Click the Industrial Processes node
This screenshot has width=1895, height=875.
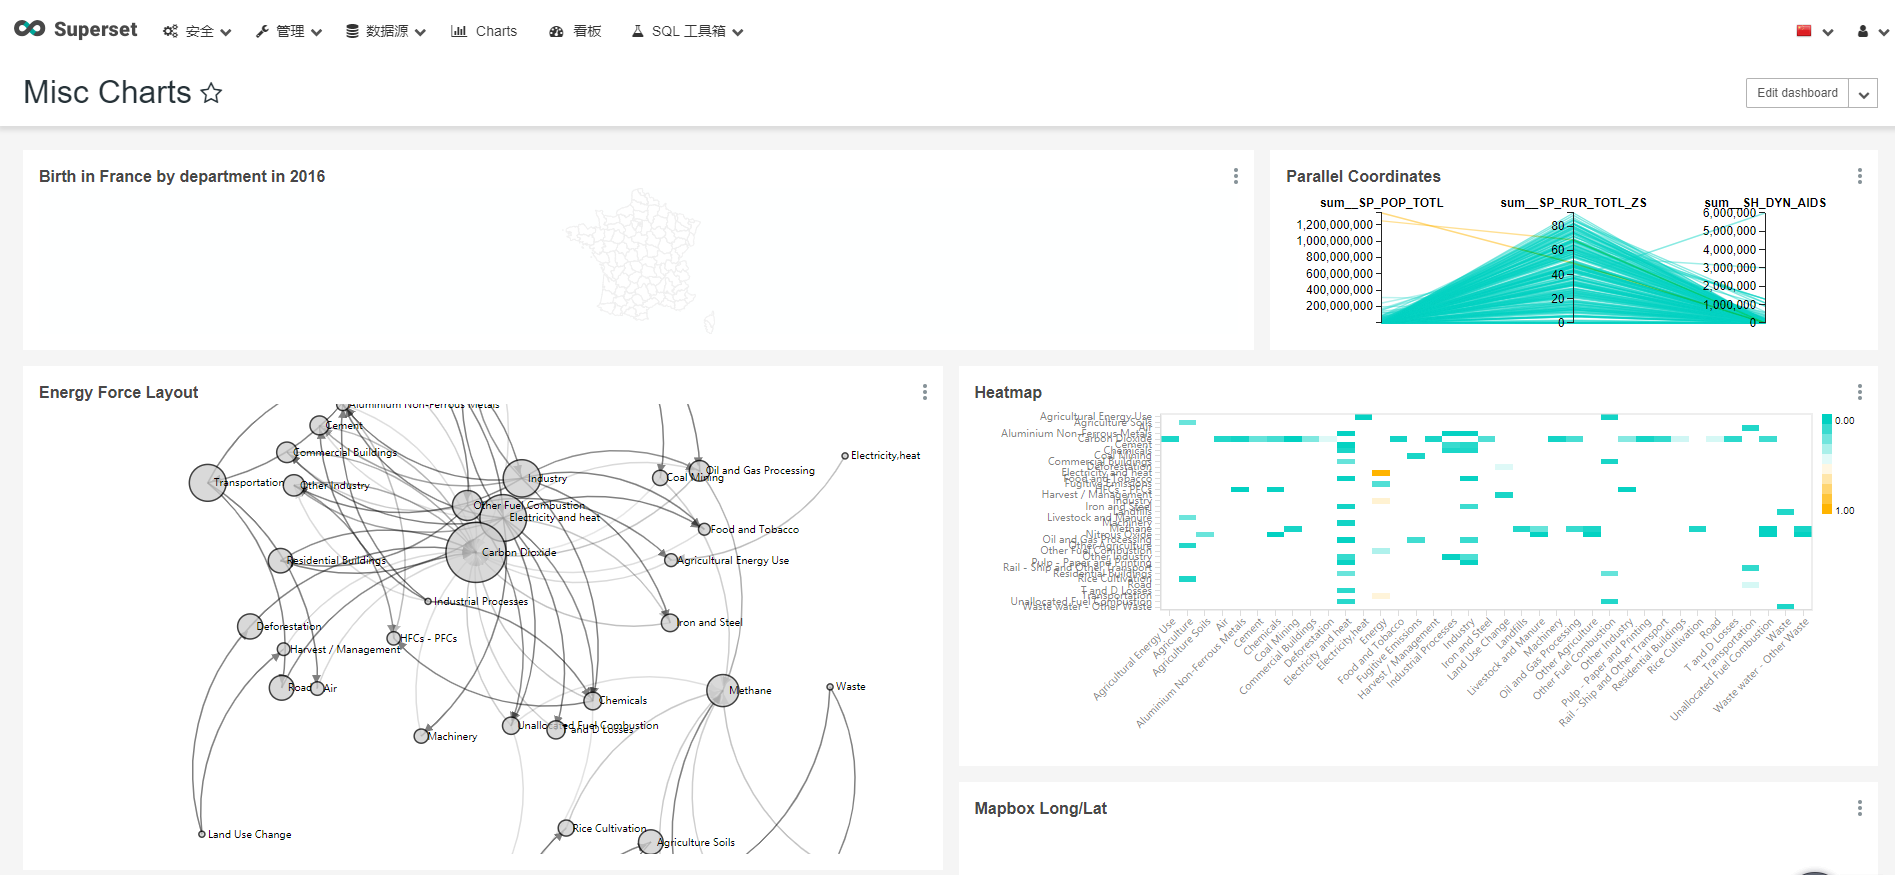[x=428, y=602]
